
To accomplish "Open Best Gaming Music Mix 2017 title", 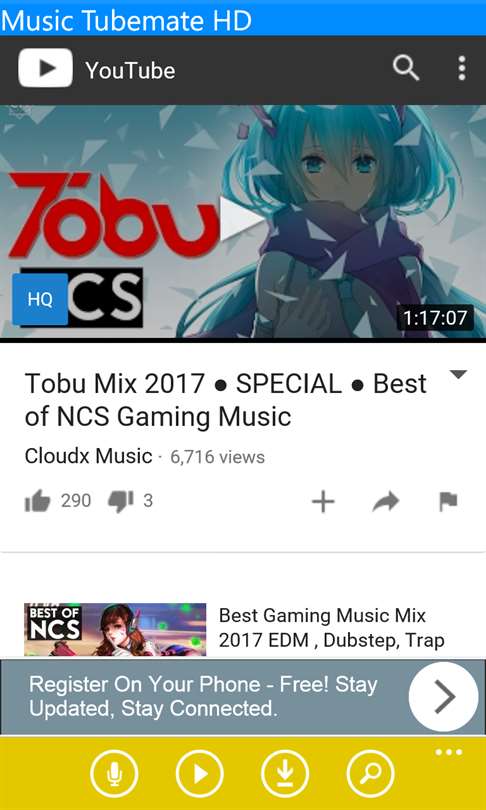I will click(332, 628).
